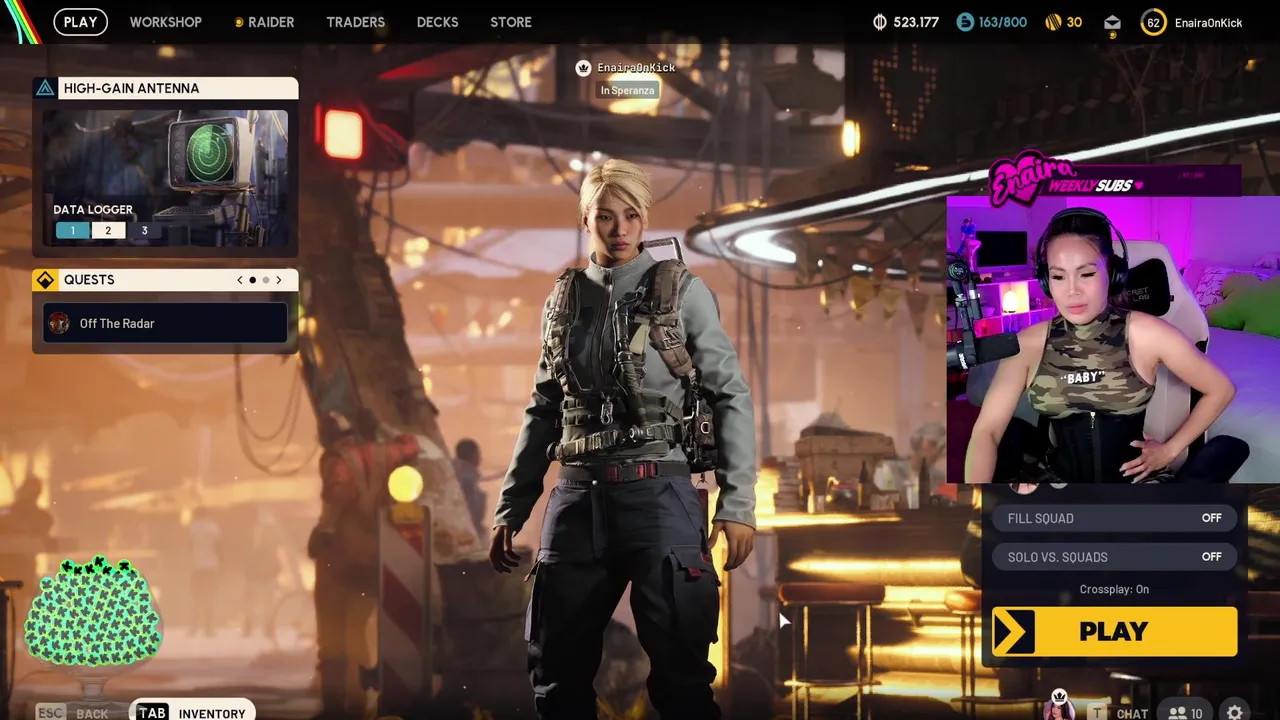The width and height of the screenshot is (1280, 720).
Task: Start matchmaking with the yellow PLAY button
Action: [1114, 632]
